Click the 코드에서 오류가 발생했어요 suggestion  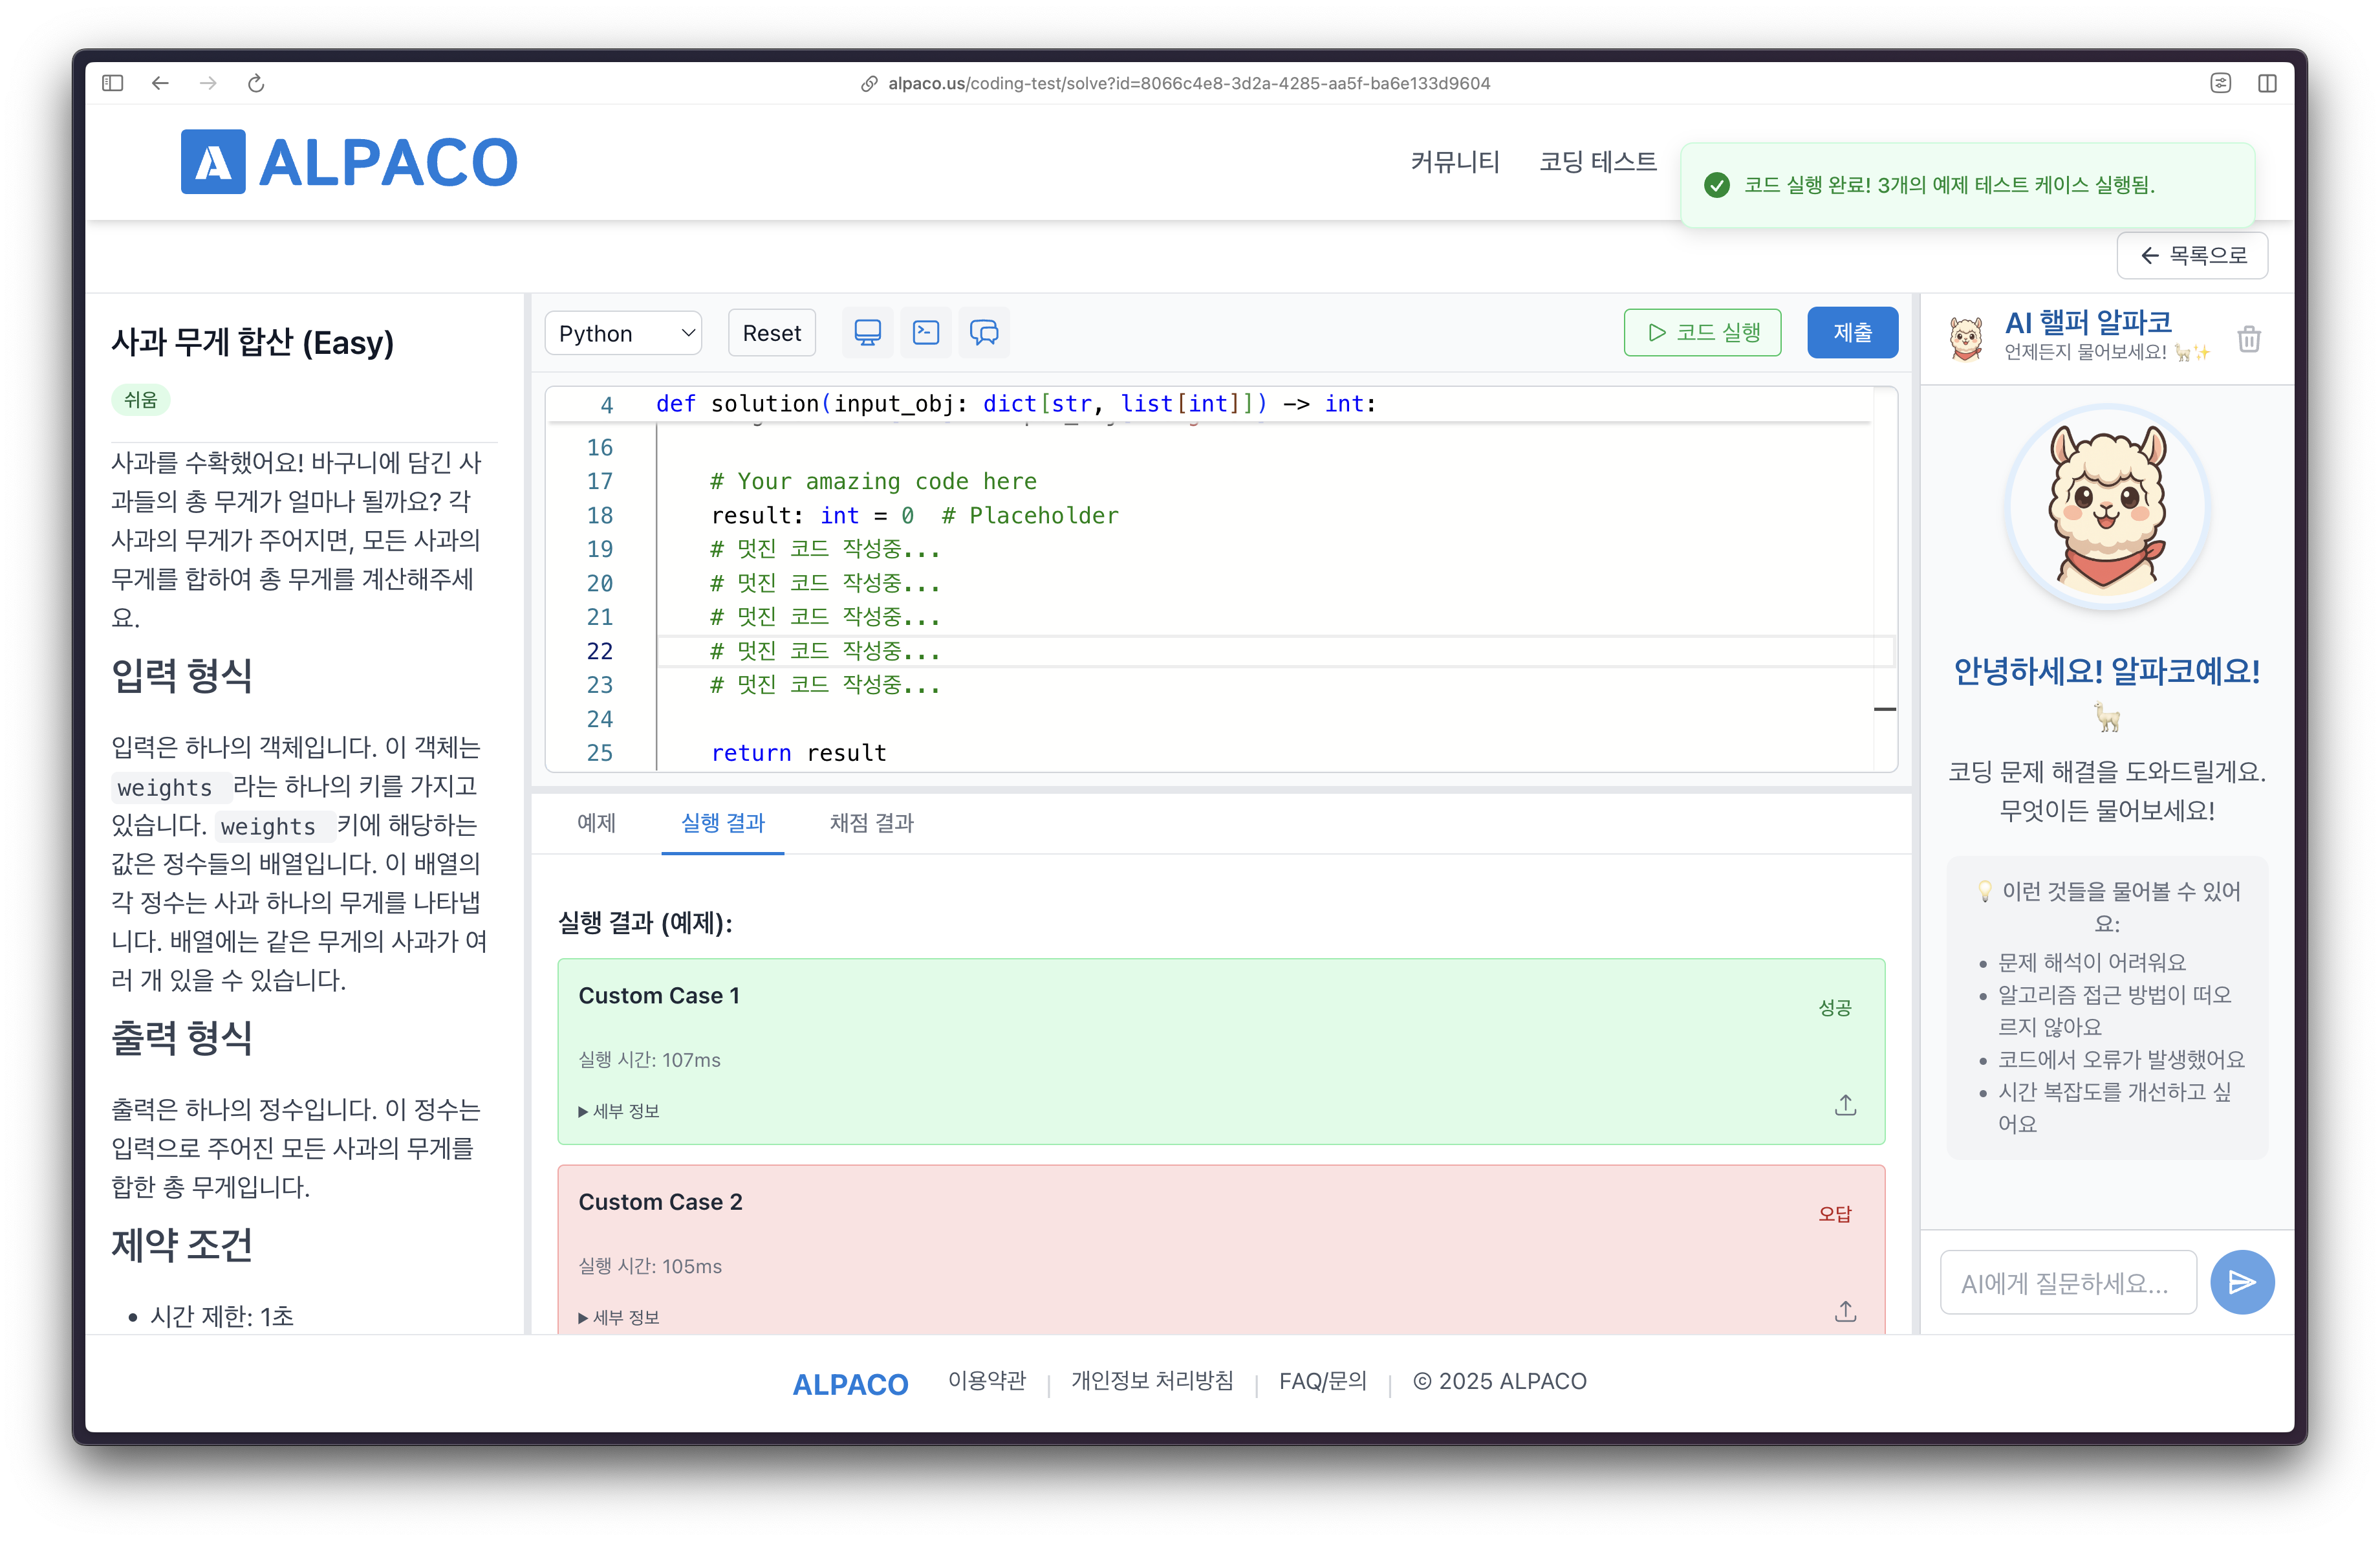(x=2120, y=1059)
